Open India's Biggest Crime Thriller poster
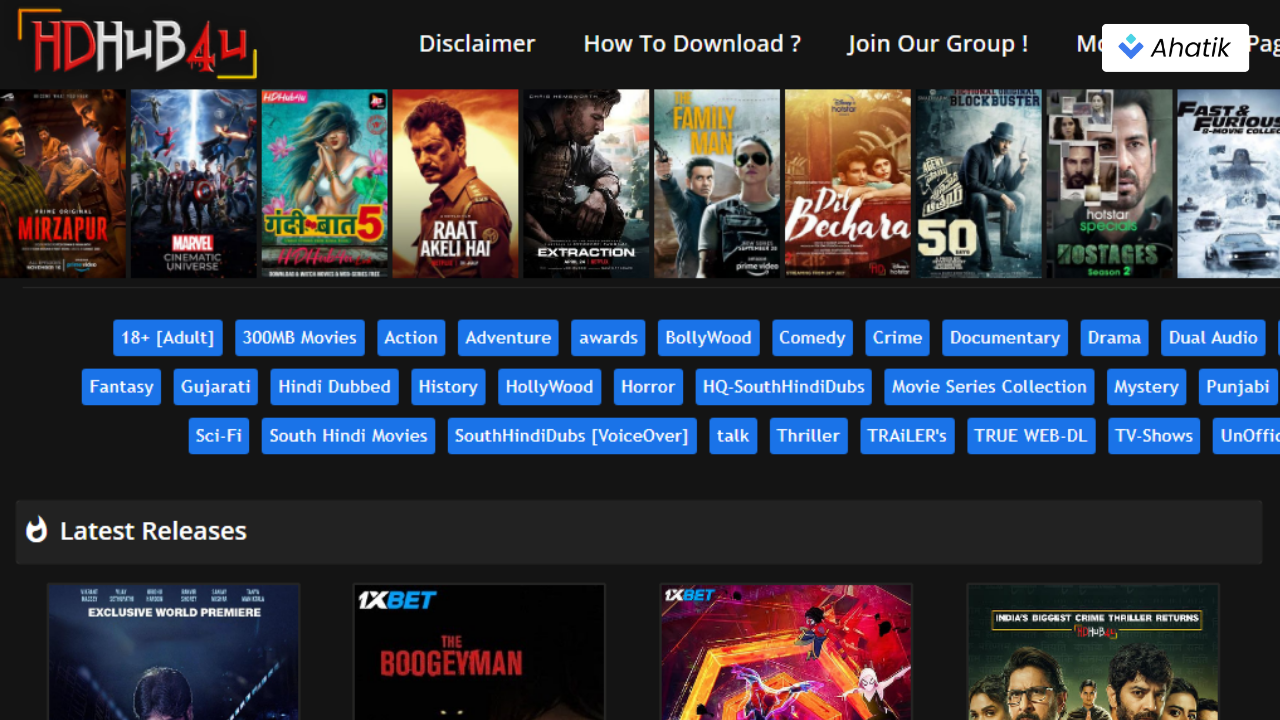Image resolution: width=1280 pixels, height=720 pixels. pos(1093,652)
